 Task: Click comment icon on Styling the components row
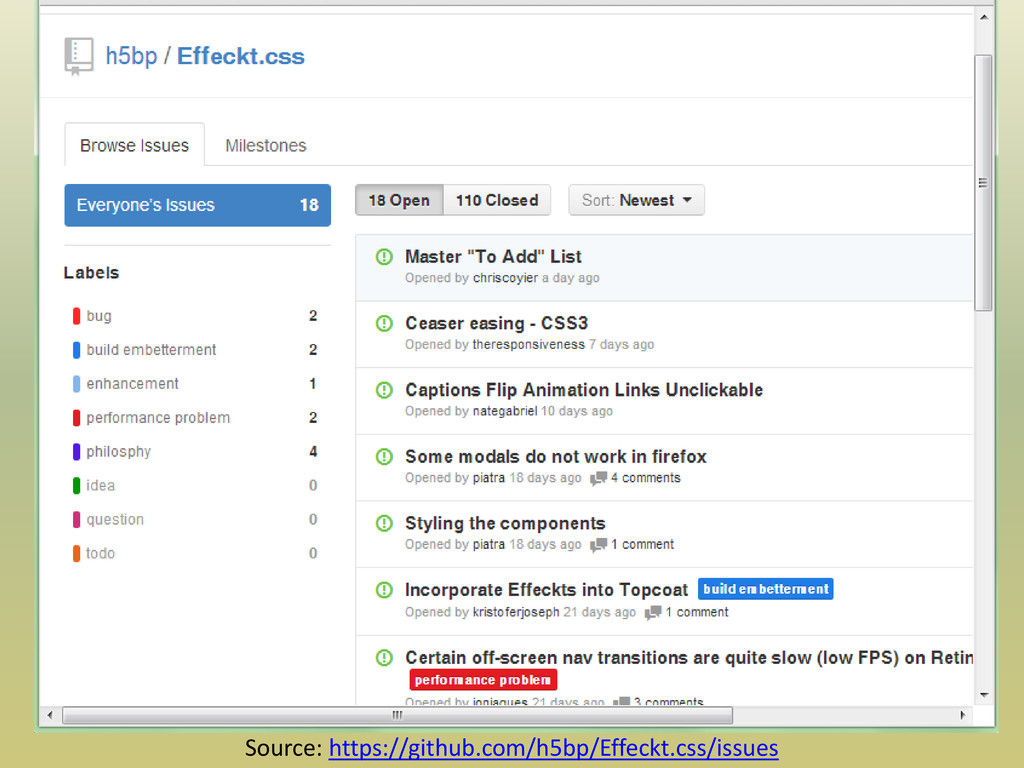[x=598, y=545]
